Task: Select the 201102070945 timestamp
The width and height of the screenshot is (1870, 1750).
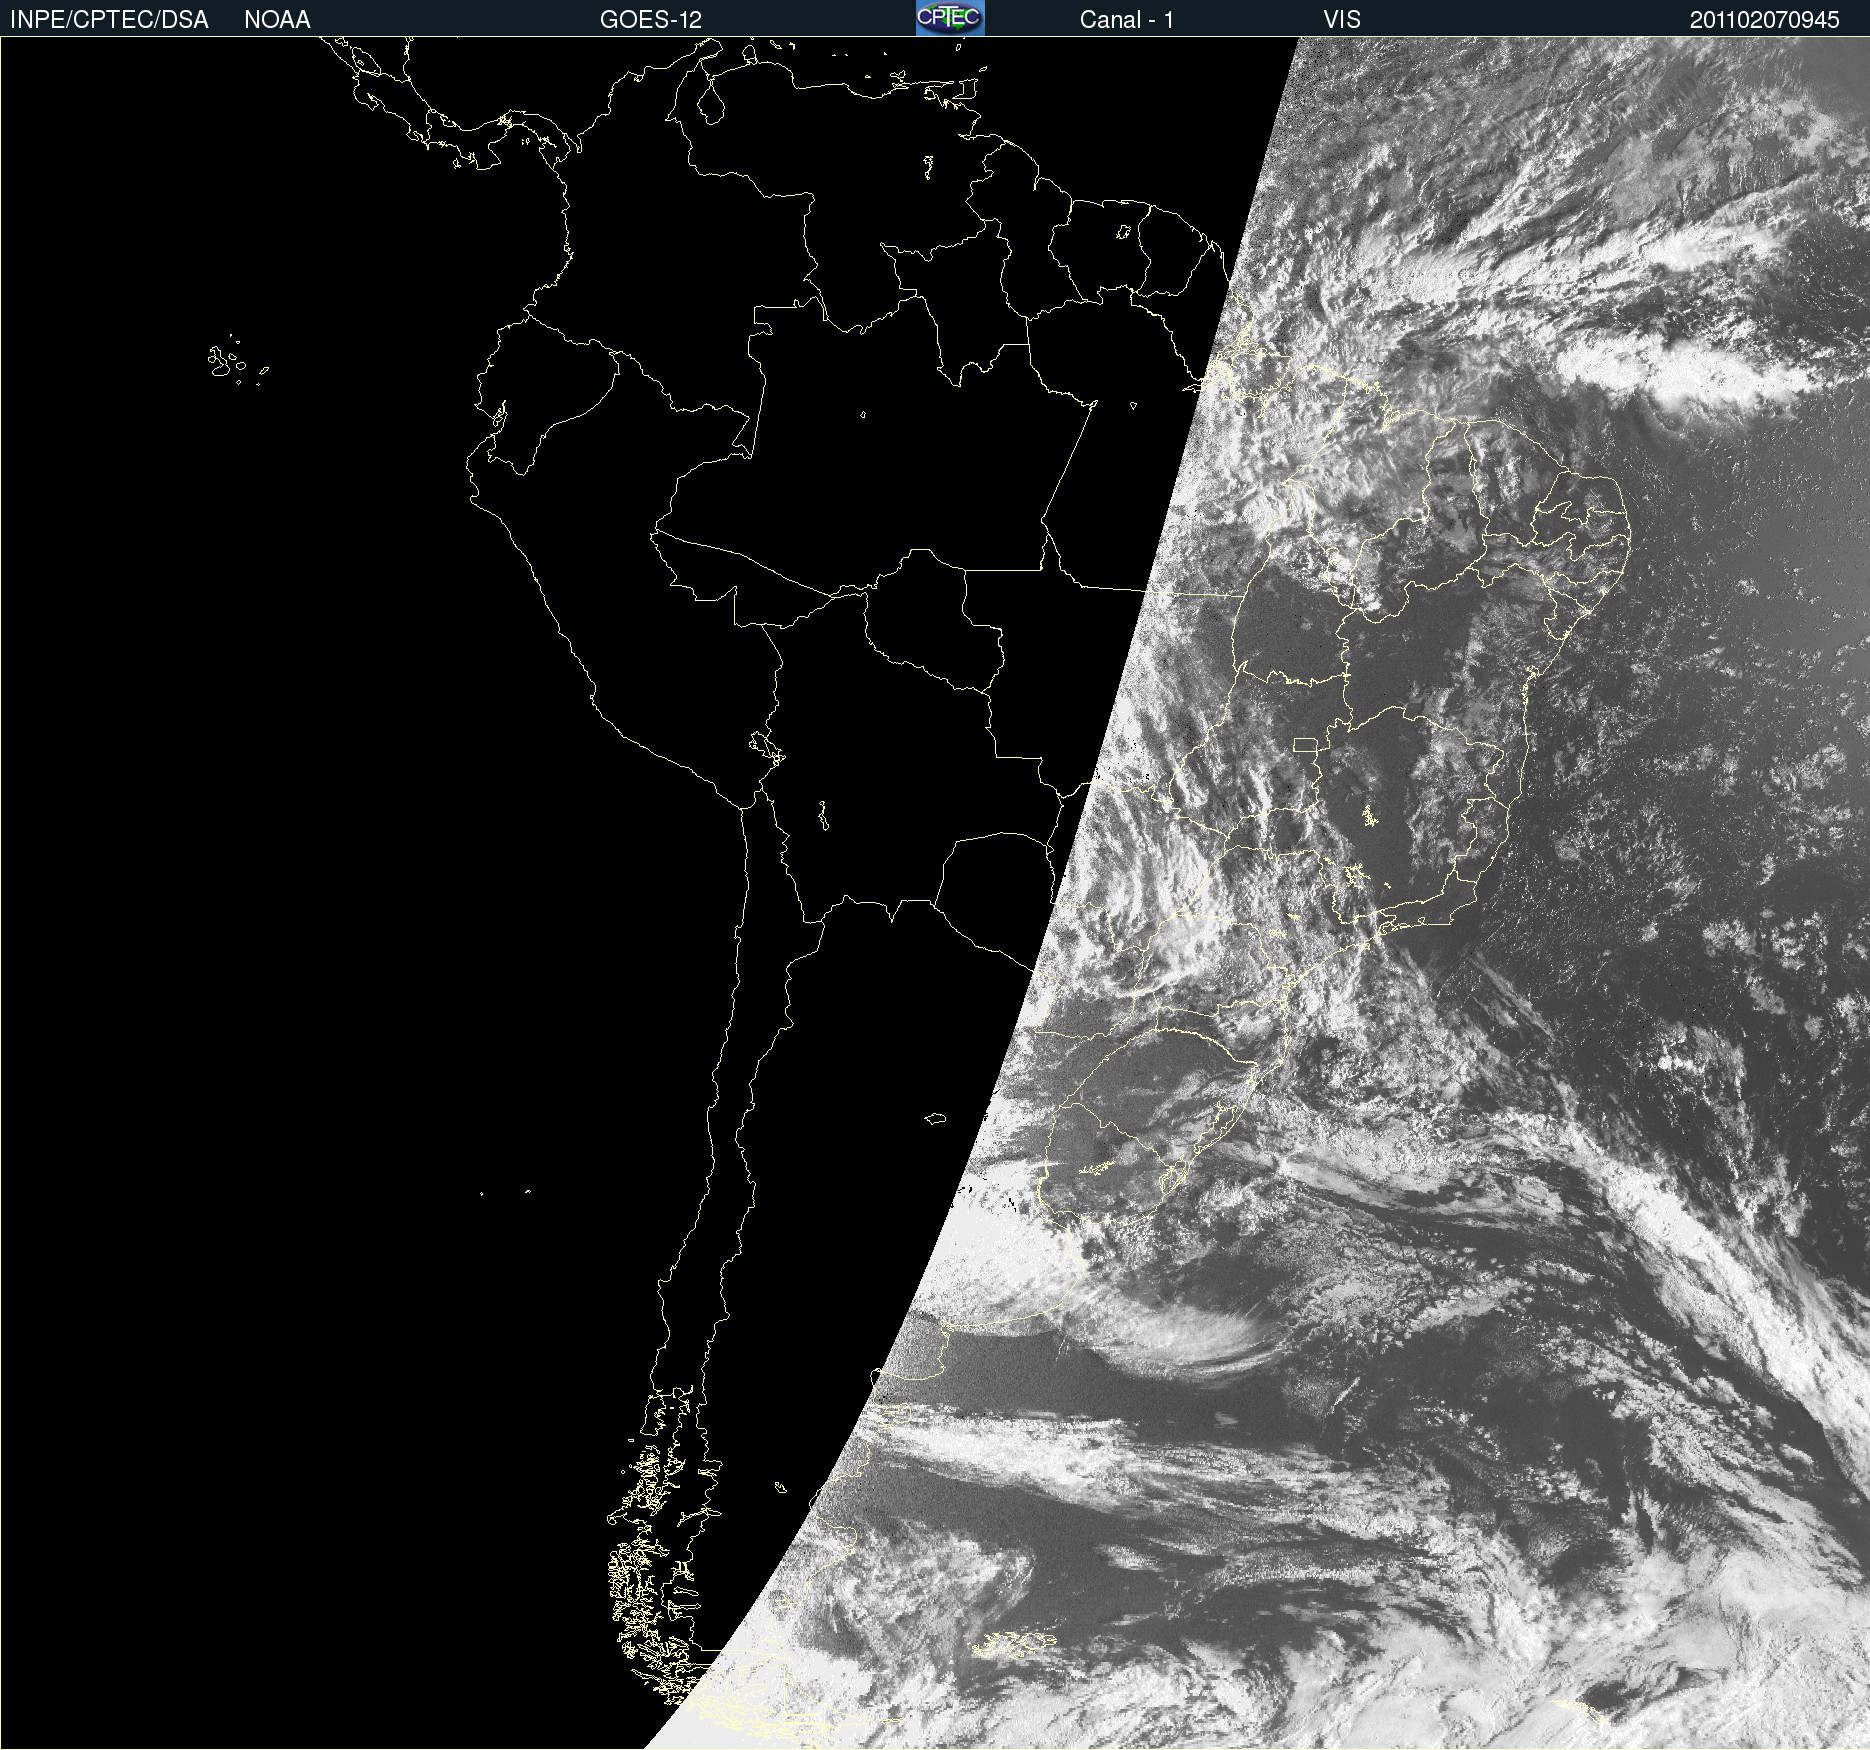Action: tap(1764, 20)
